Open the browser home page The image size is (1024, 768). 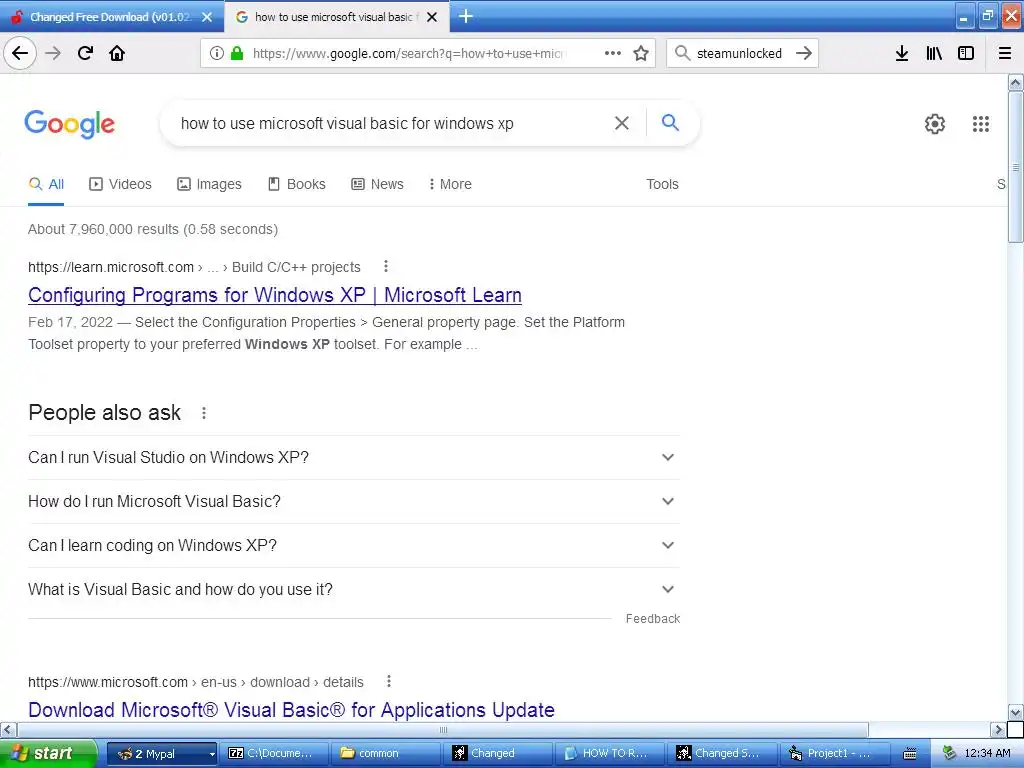pyautogui.click(x=117, y=53)
